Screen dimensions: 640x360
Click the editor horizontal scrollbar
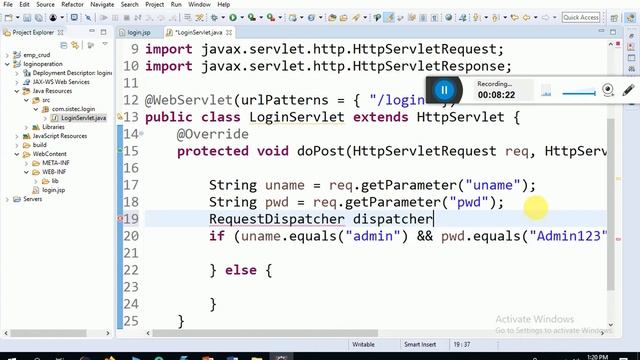265,333
